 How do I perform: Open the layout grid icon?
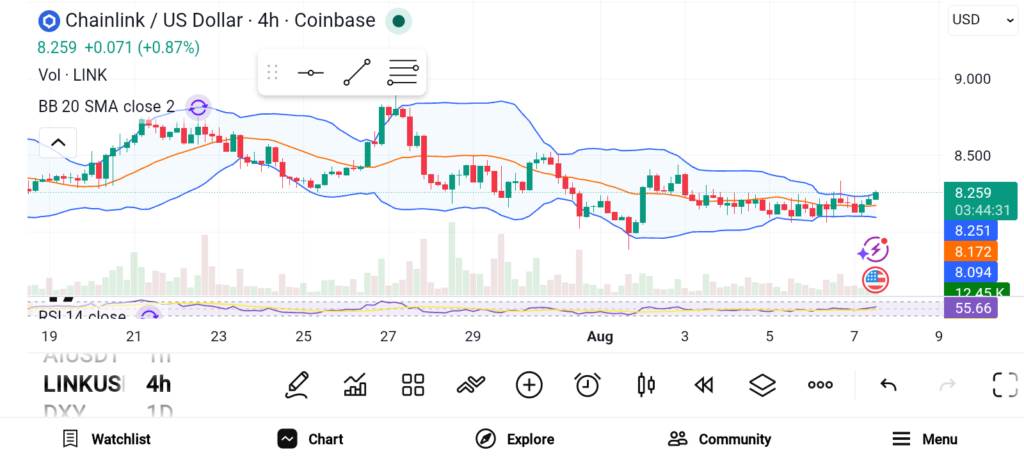point(413,385)
